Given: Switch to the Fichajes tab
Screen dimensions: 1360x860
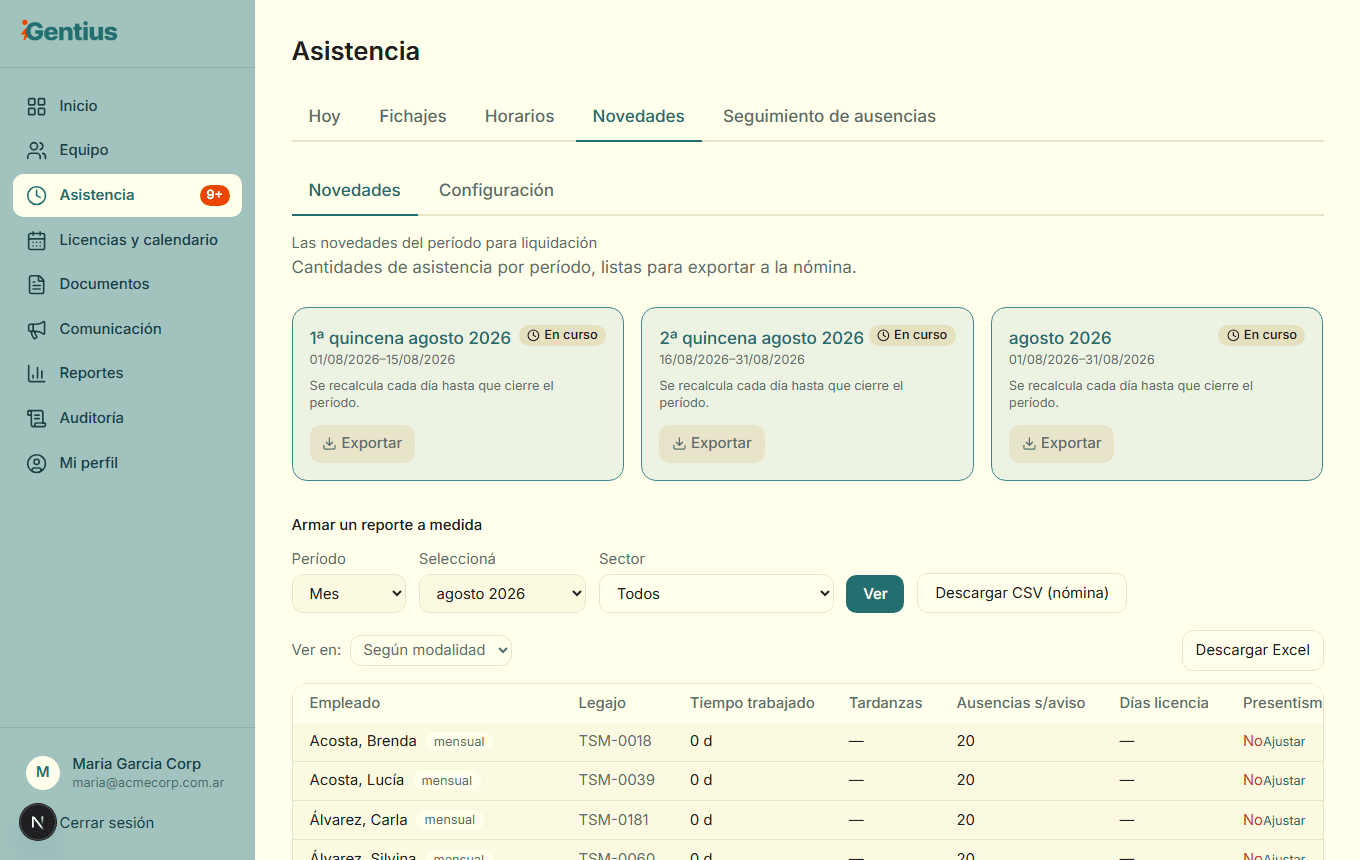Looking at the screenshot, I should pos(413,116).
